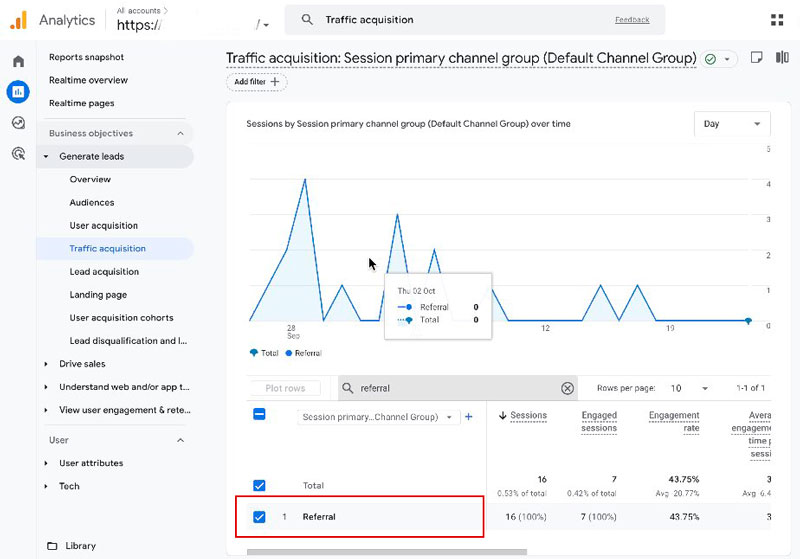Open the Rows per page dropdown
This screenshot has width=800, height=559.
click(x=689, y=389)
